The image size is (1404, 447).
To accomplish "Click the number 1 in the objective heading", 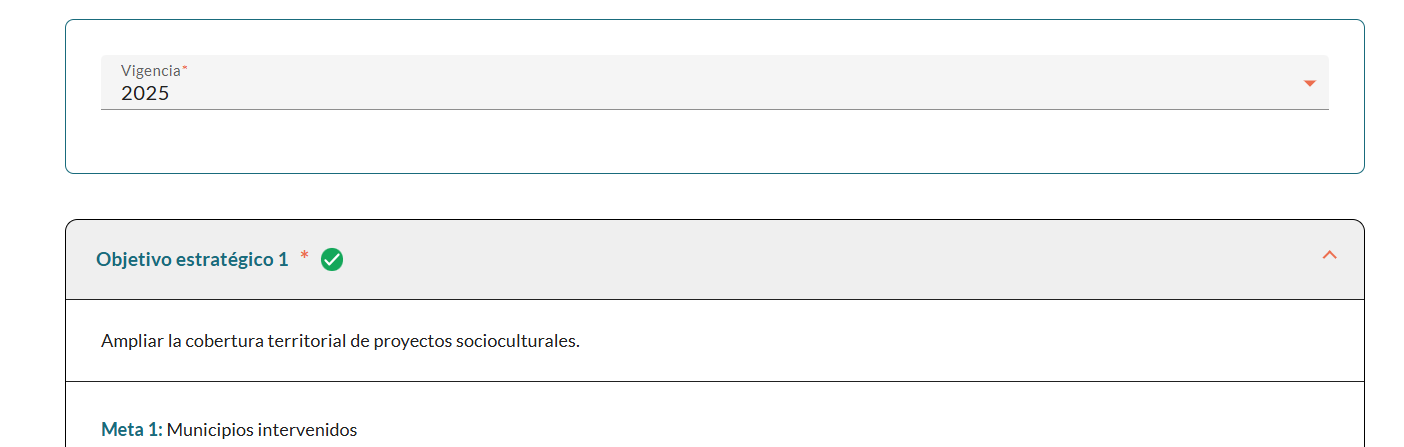I will click(283, 260).
